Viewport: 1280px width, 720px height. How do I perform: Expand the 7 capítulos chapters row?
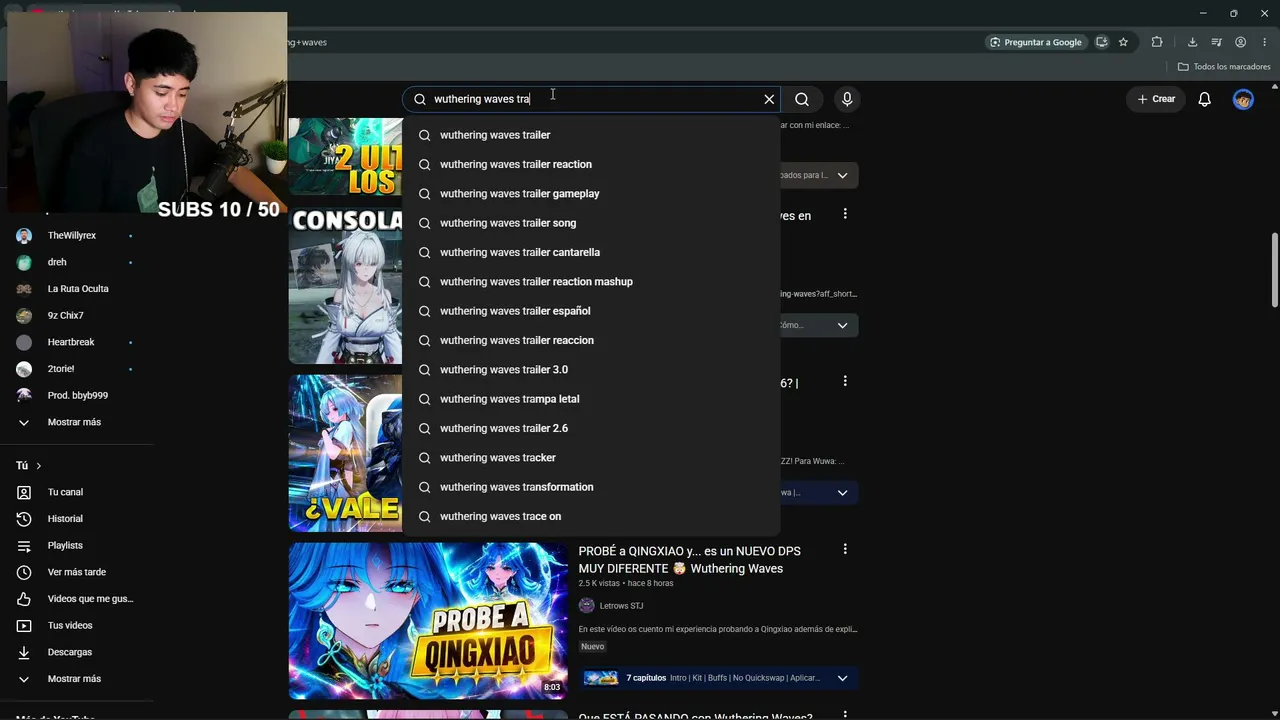pyautogui.click(x=719, y=678)
